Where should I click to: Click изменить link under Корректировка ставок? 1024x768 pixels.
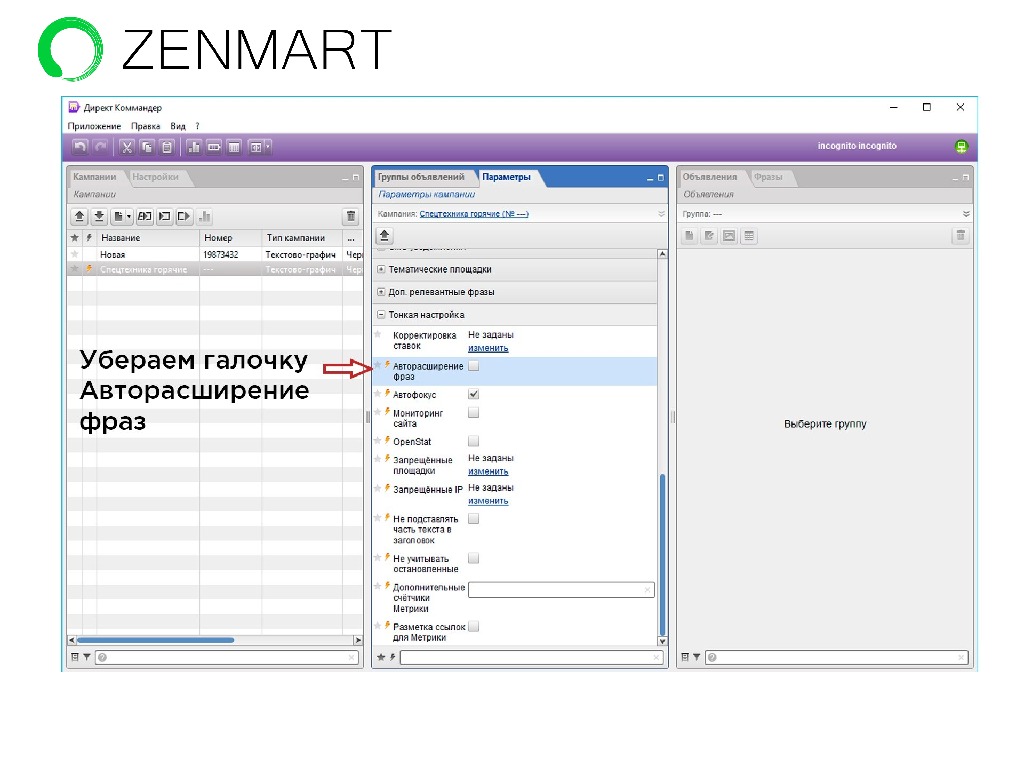click(x=488, y=348)
